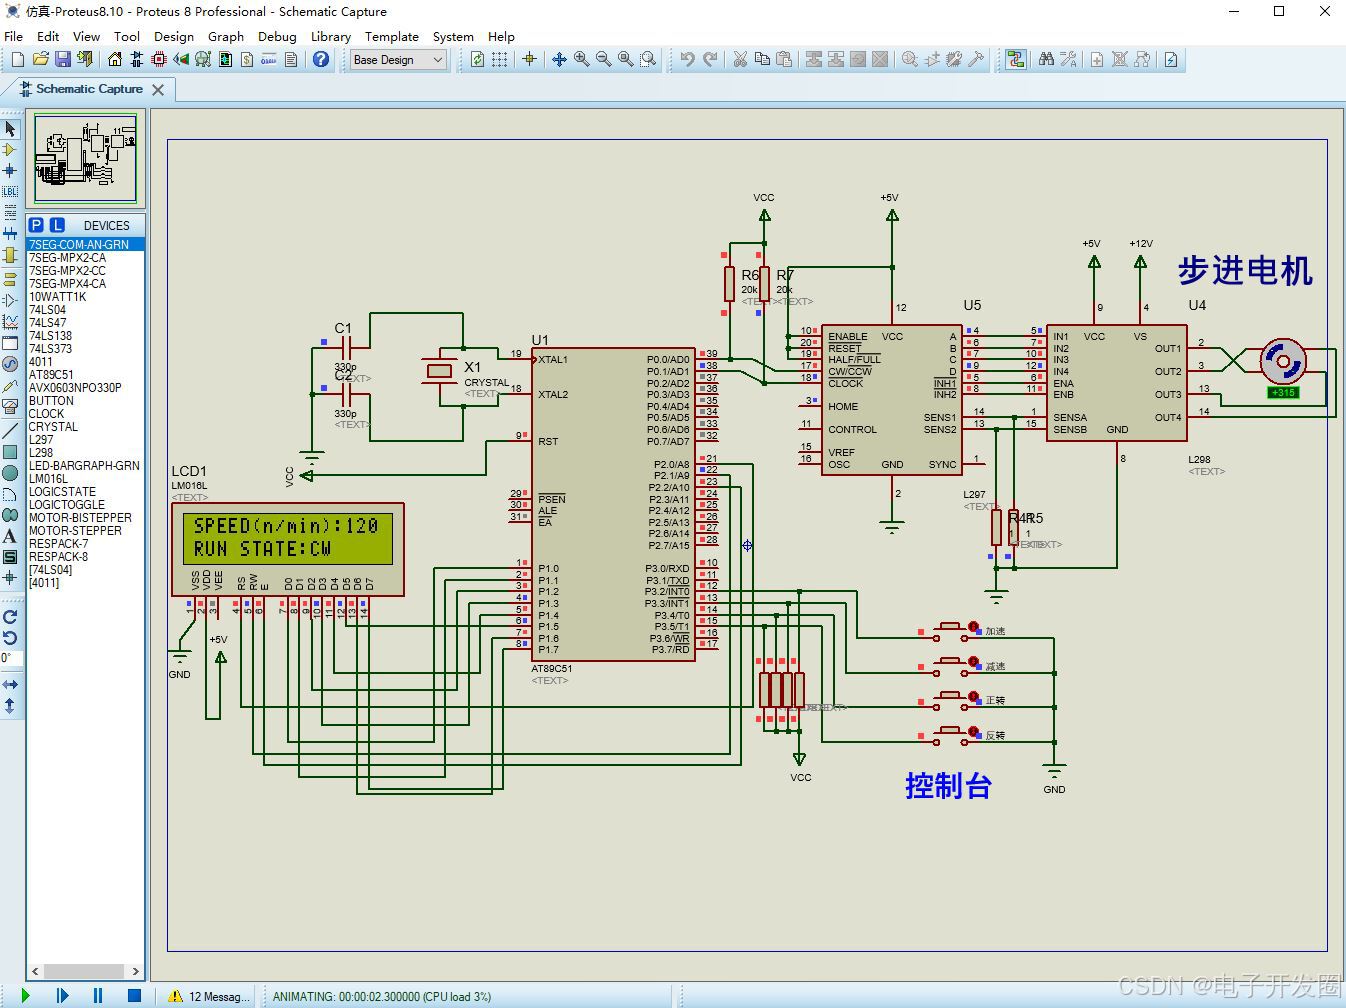
Task: Open PCB Layout chip icon
Action: 158,60
